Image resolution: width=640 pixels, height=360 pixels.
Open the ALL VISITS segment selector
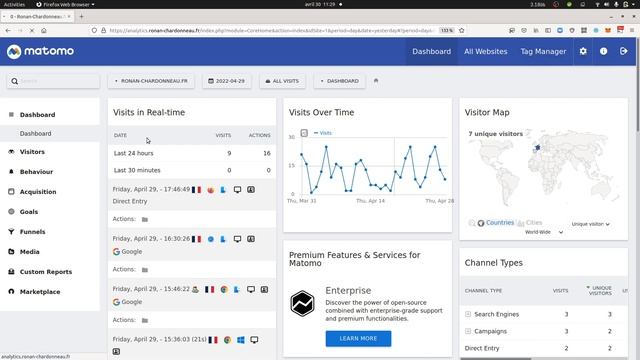click(x=282, y=81)
